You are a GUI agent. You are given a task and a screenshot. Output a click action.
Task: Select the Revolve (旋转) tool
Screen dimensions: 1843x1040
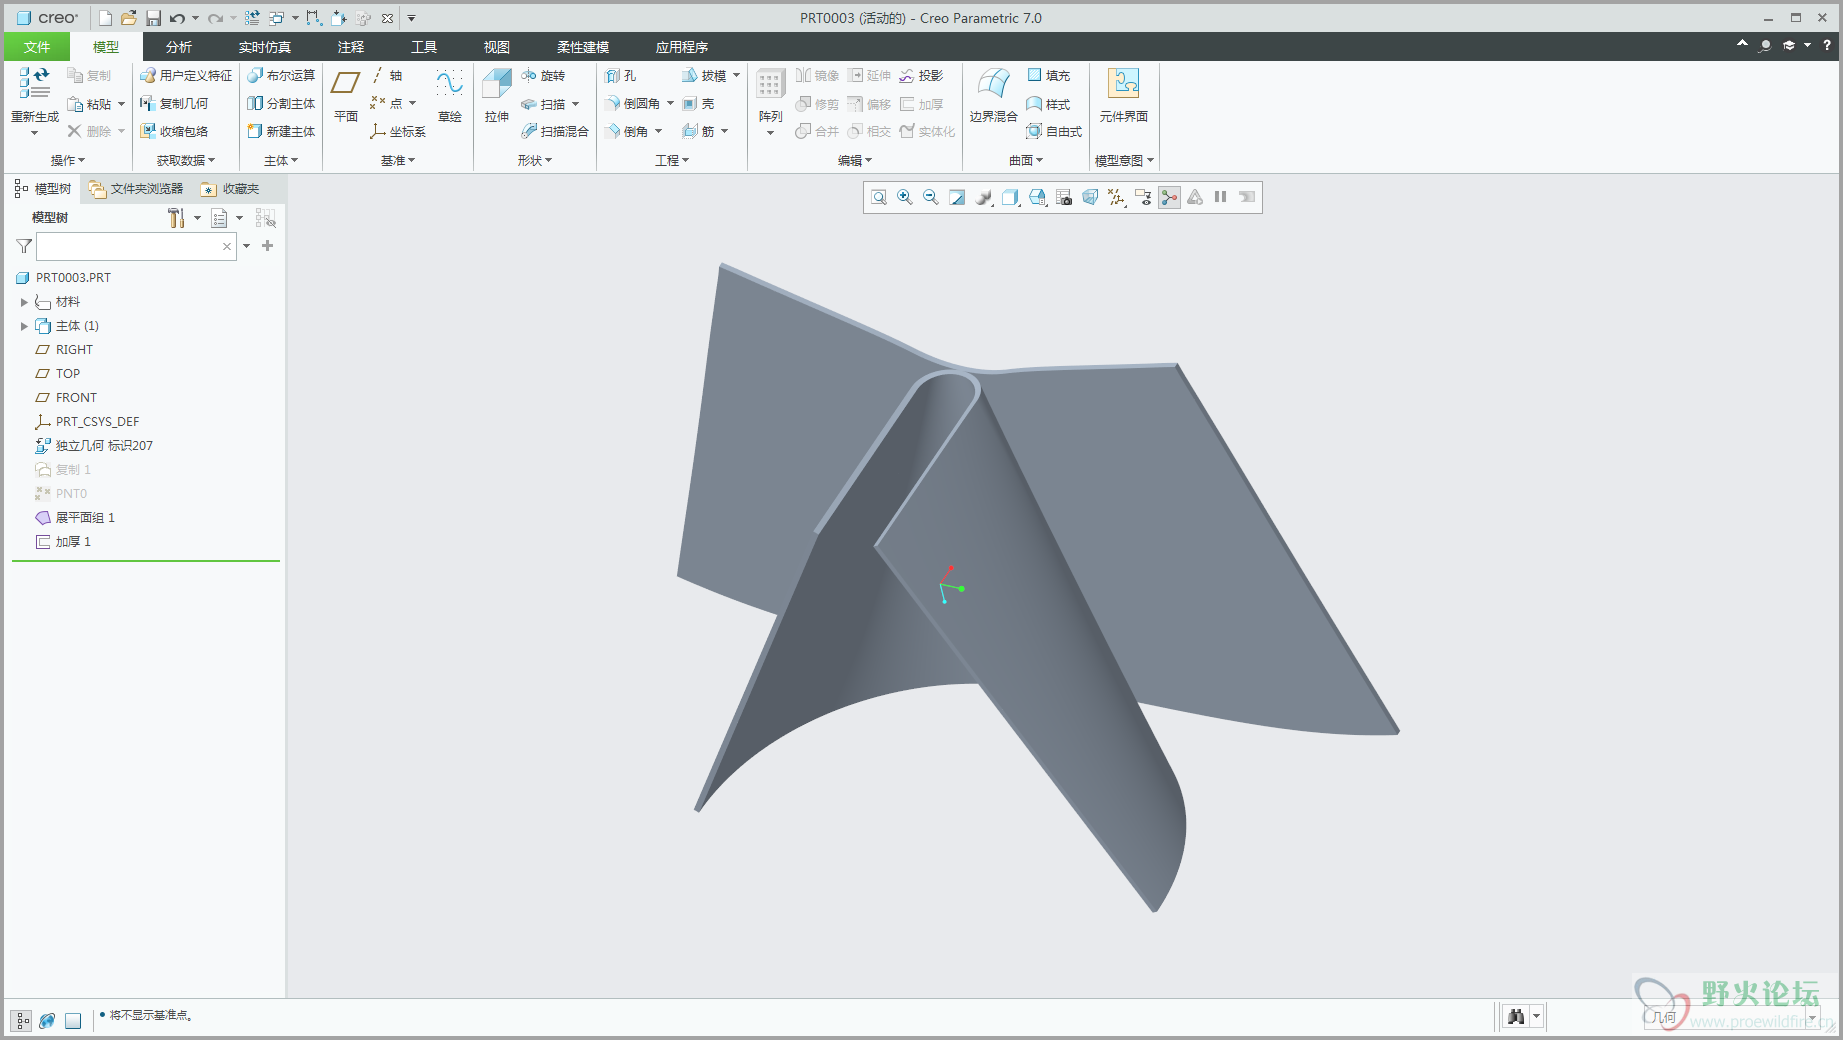tap(543, 75)
